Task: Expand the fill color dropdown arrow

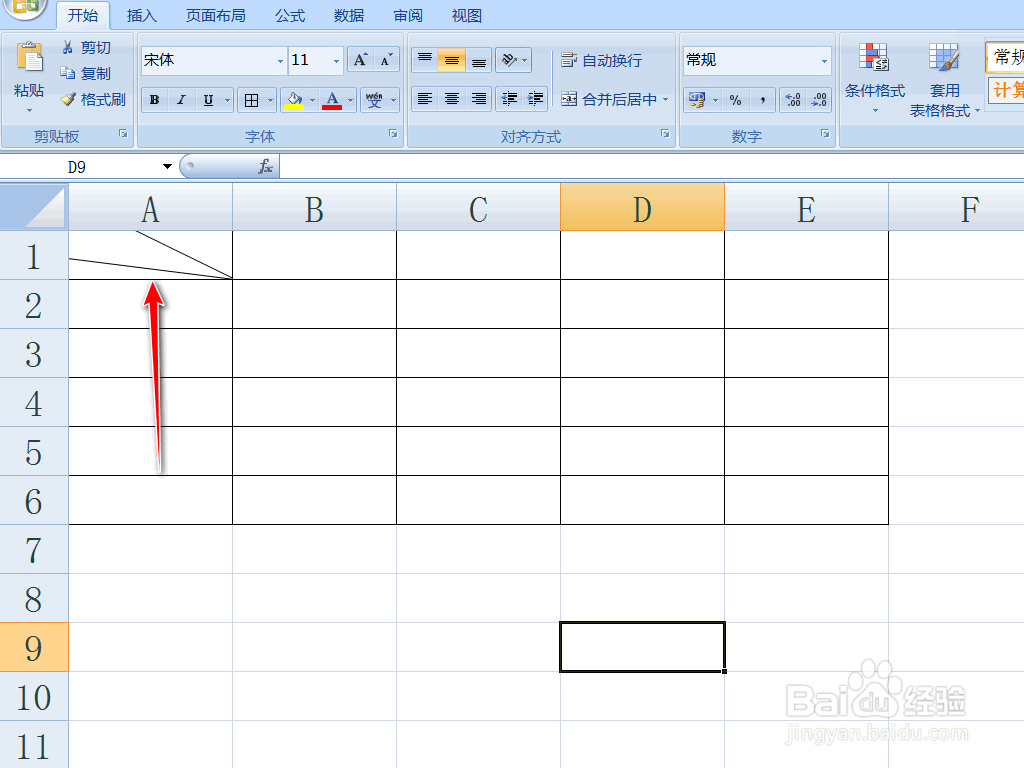Action: click(312, 100)
